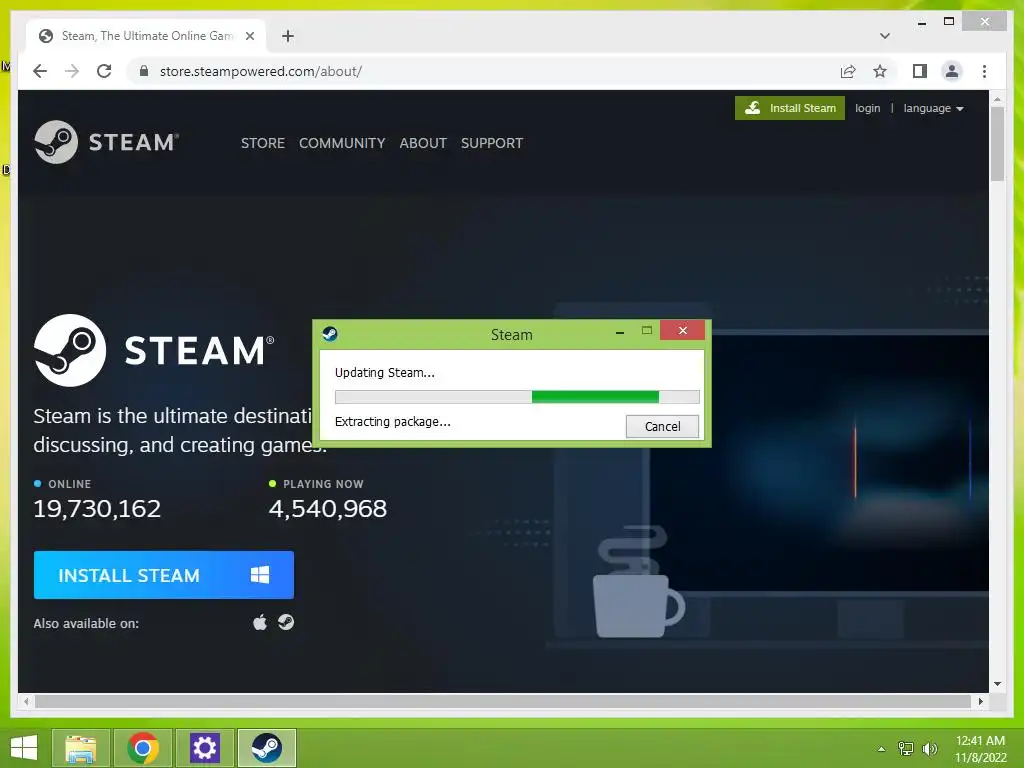Open the Chrome profile avatar
1024x768 pixels.
point(952,71)
